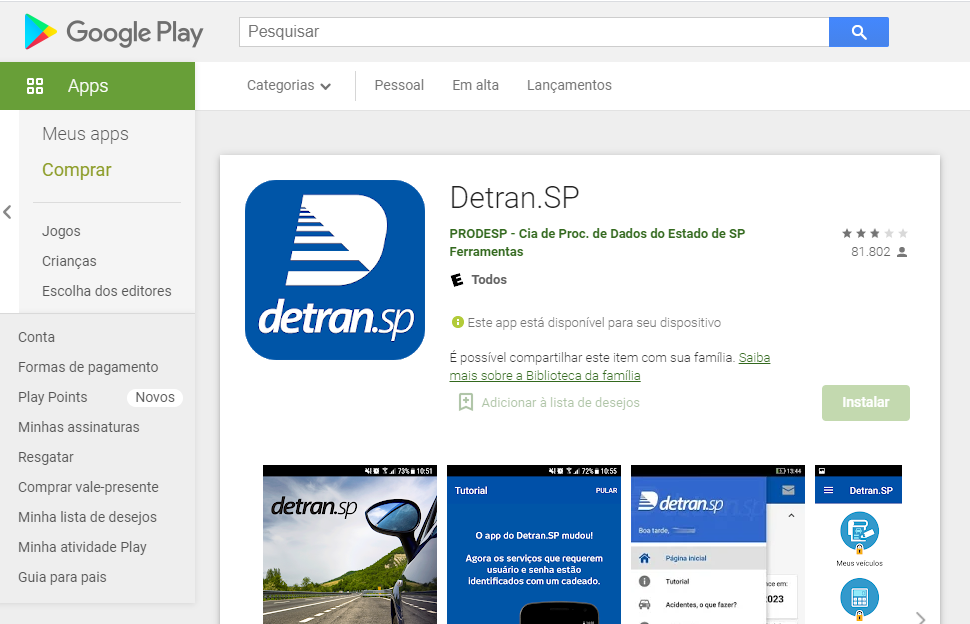Open the Em alta tab
This screenshot has width=970, height=624.
pos(475,85)
